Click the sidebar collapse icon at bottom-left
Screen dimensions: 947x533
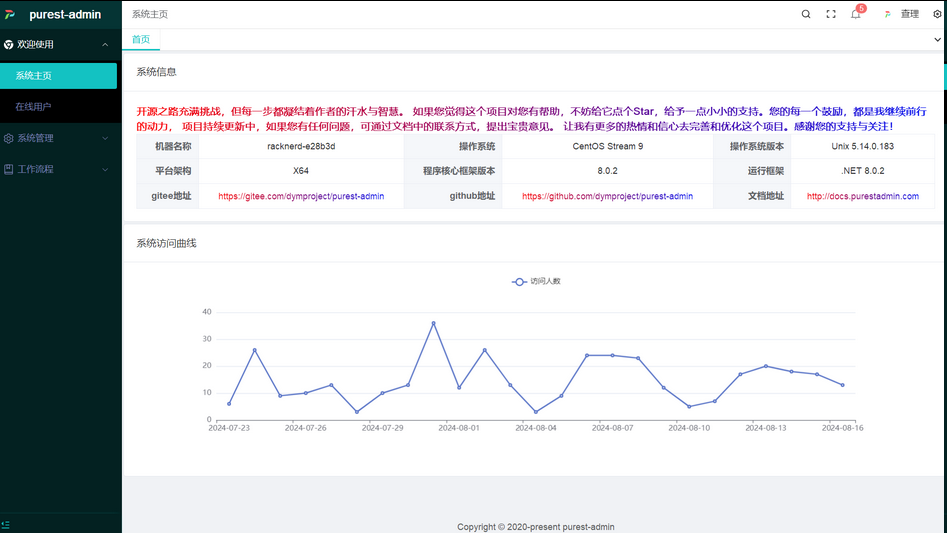tap(7, 523)
